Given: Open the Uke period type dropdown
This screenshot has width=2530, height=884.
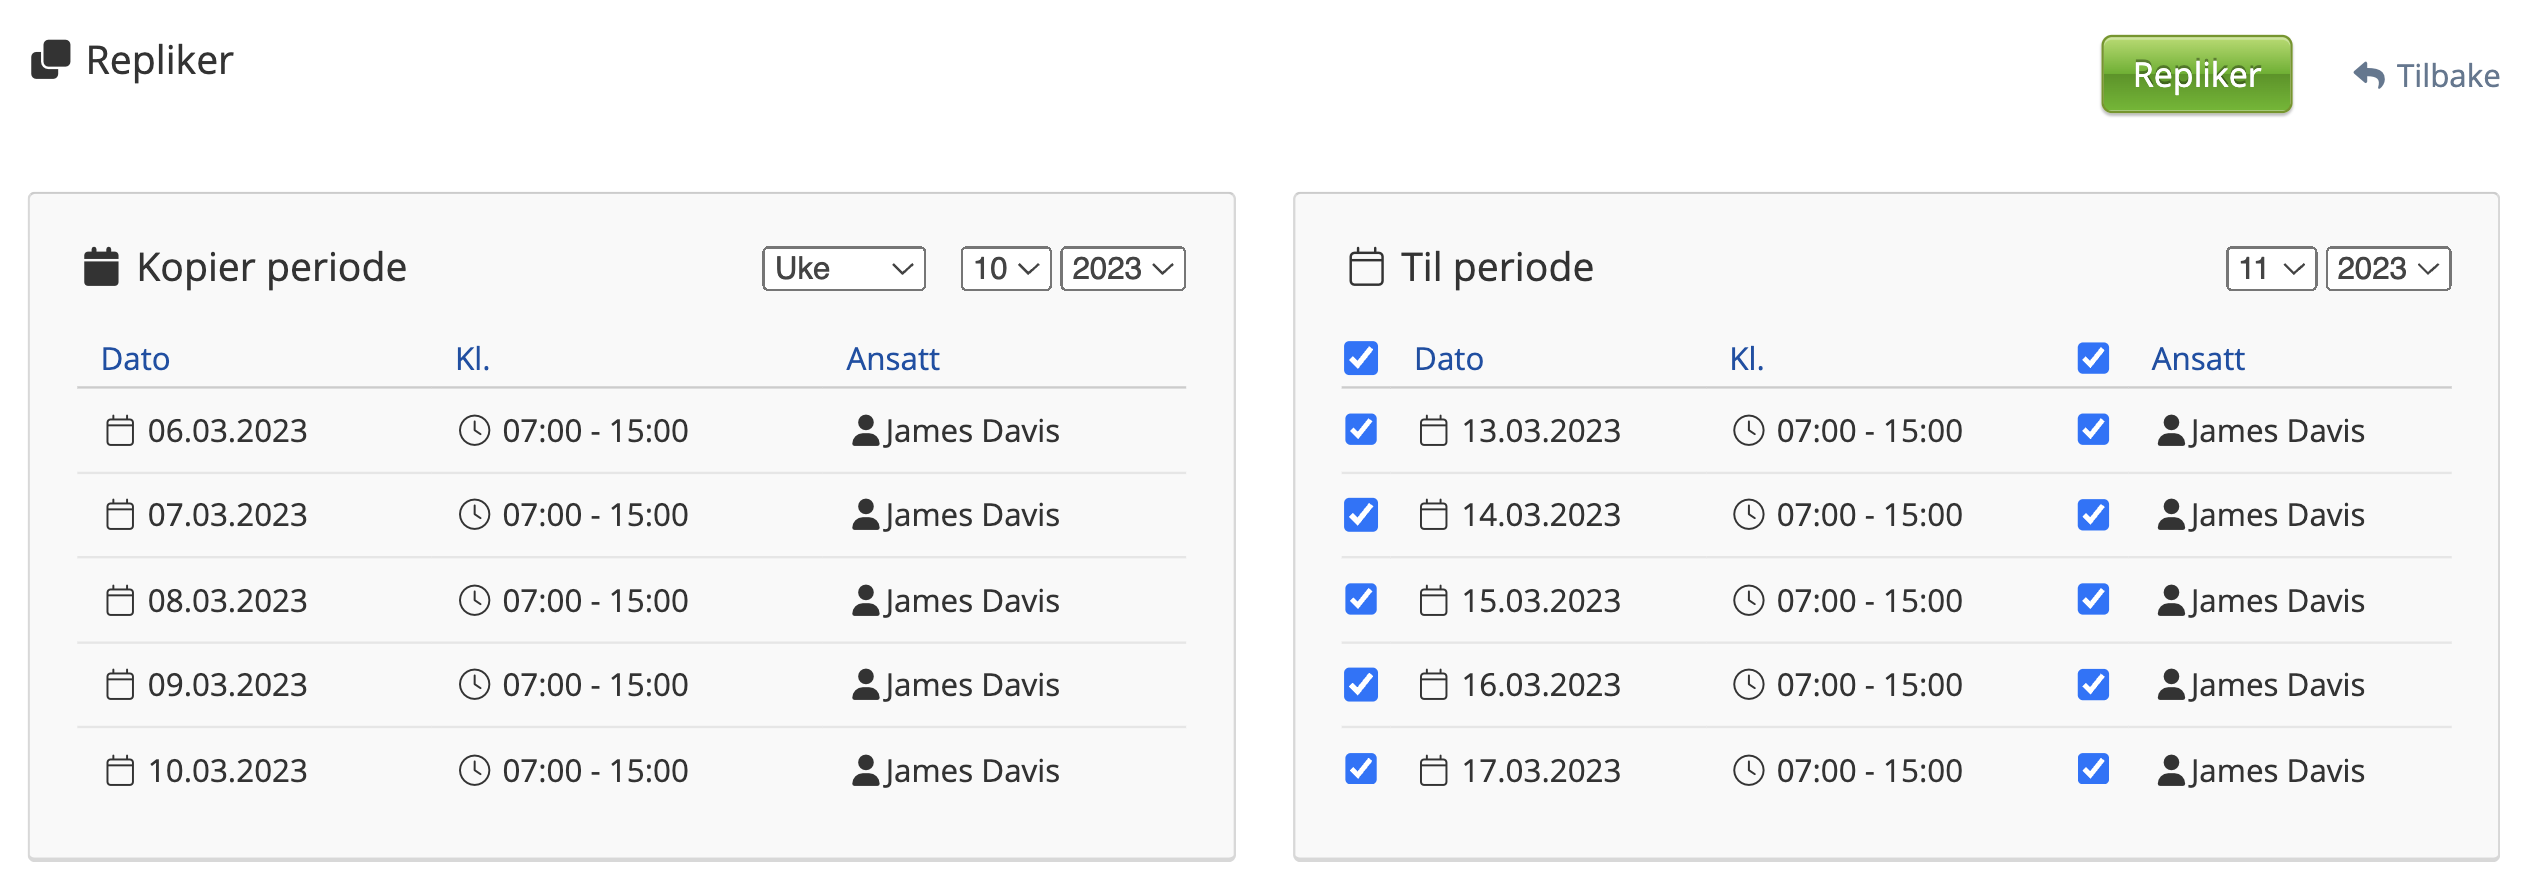Looking at the screenshot, I should pos(843,268).
